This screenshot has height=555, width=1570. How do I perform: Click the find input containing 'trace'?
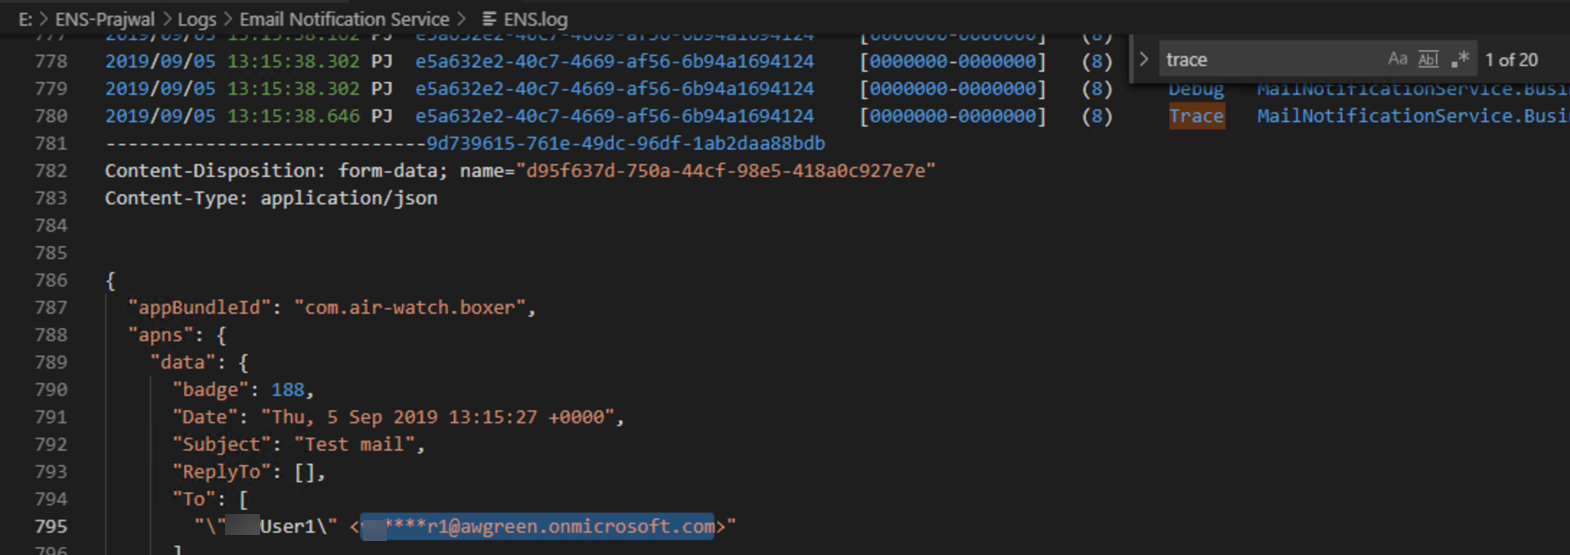[x=1270, y=59]
